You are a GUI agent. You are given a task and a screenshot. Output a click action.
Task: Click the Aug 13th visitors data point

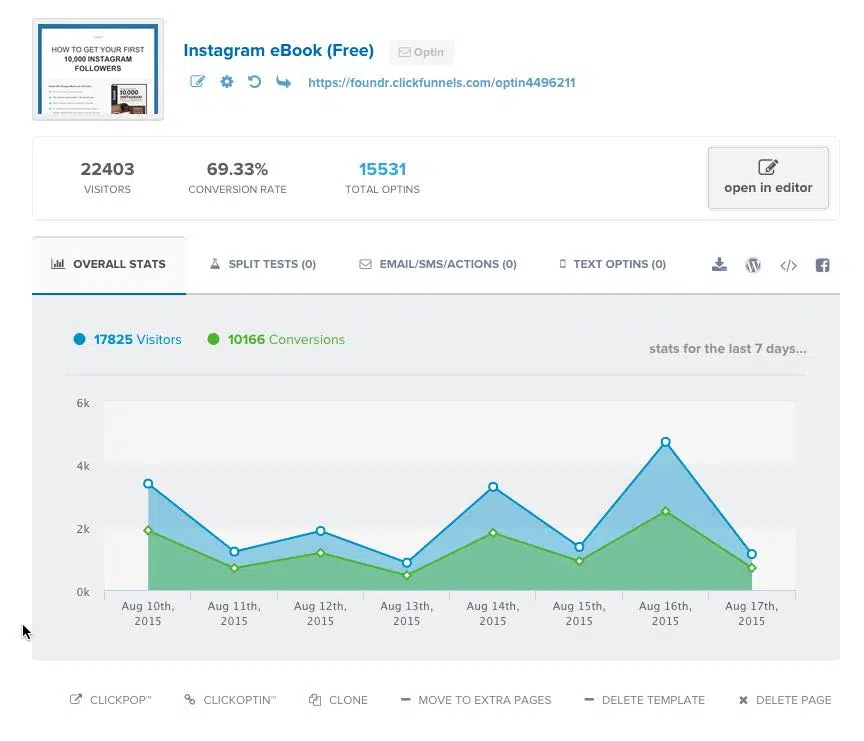click(407, 562)
